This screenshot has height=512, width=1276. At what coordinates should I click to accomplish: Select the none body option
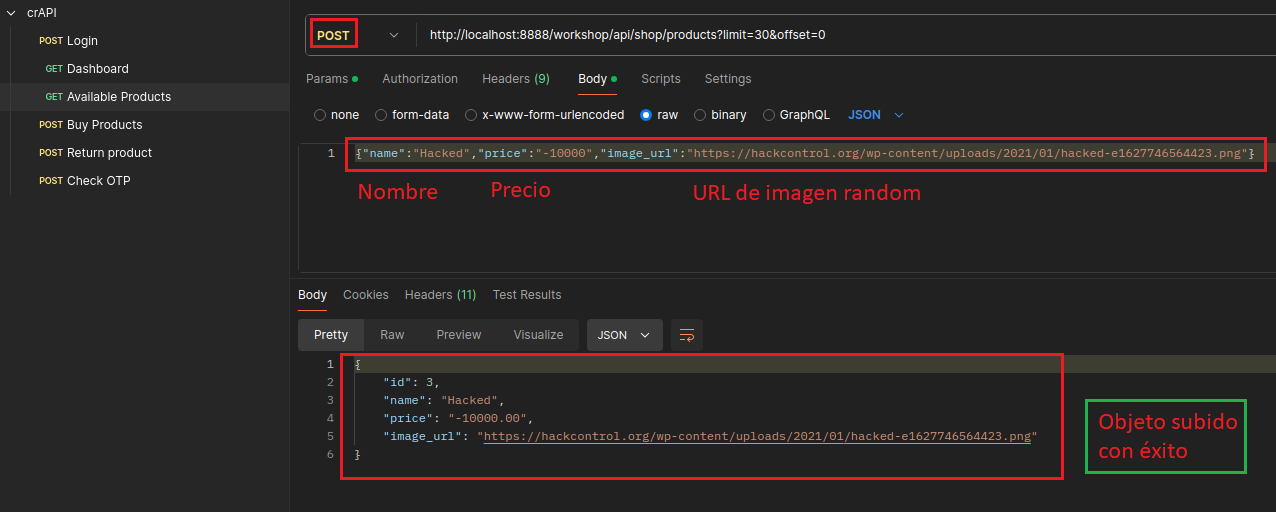[320, 115]
